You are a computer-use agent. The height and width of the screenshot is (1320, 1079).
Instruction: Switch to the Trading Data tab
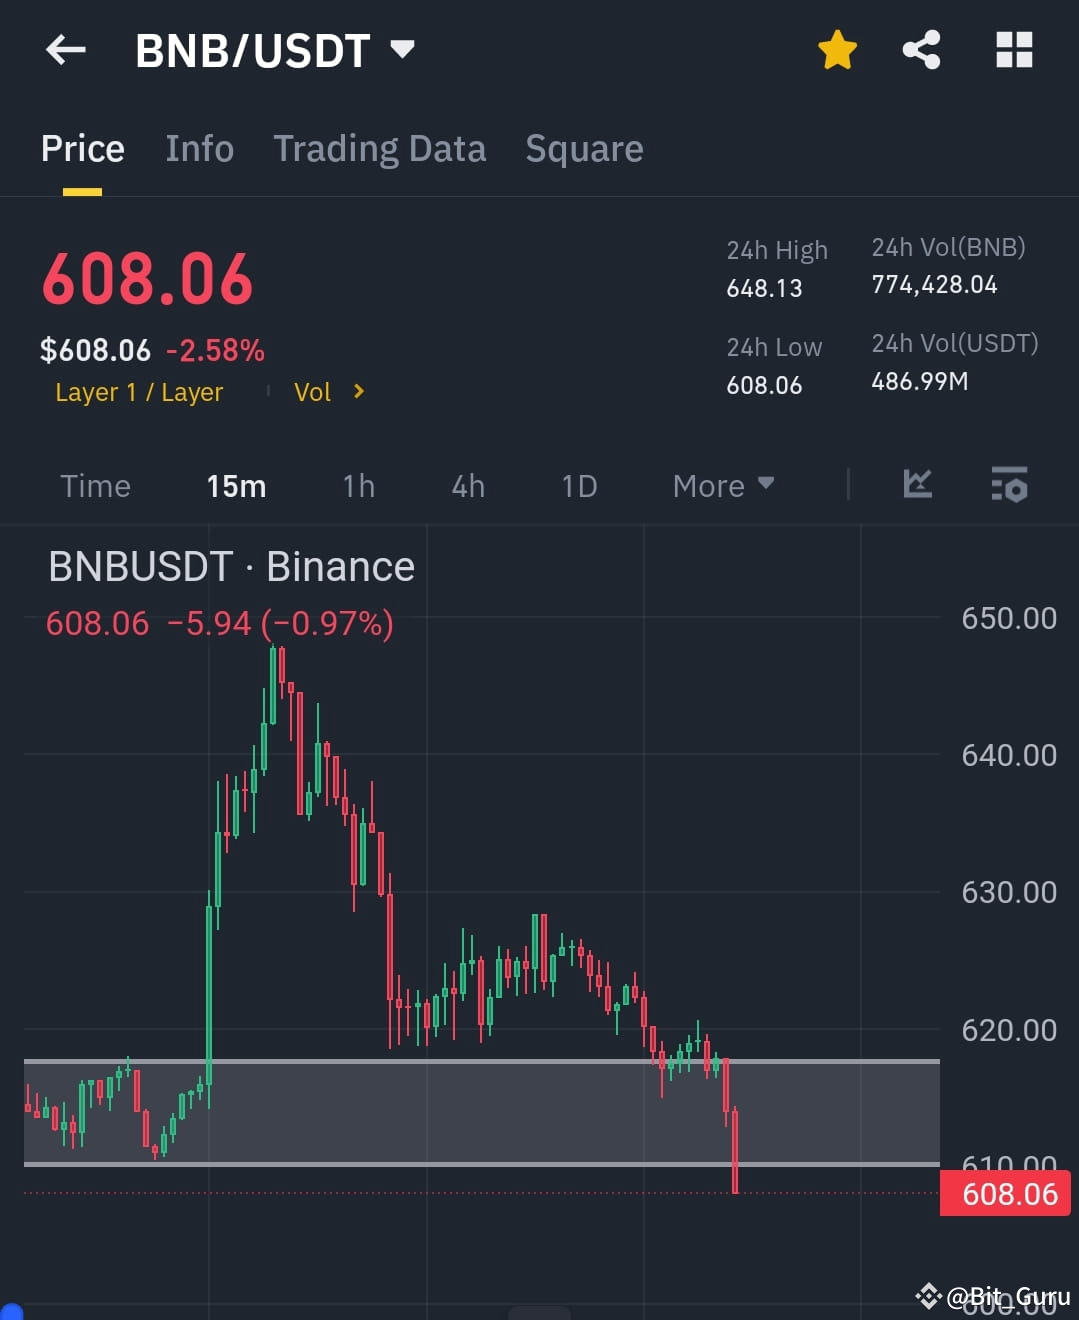379,148
